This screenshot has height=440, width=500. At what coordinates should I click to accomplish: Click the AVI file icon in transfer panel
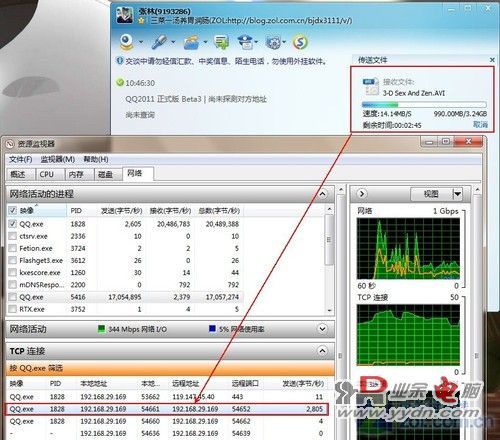click(x=371, y=87)
